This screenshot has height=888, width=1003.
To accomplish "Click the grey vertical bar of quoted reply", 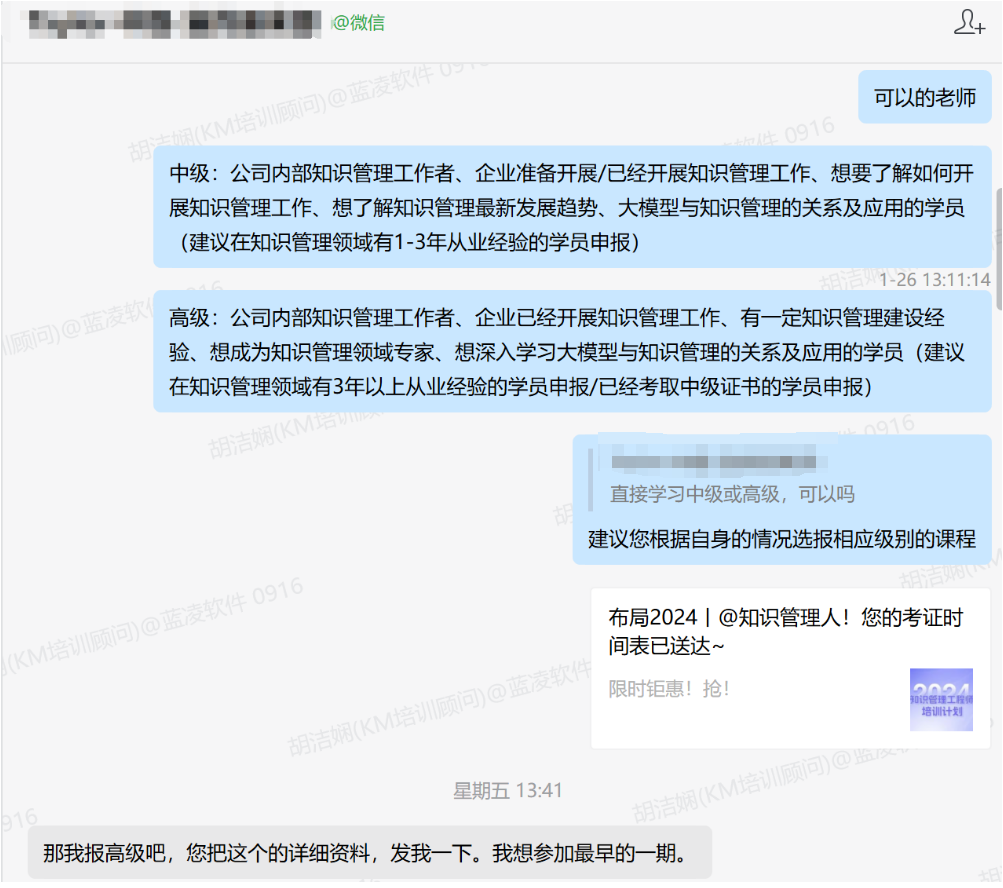I will [x=594, y=478].
